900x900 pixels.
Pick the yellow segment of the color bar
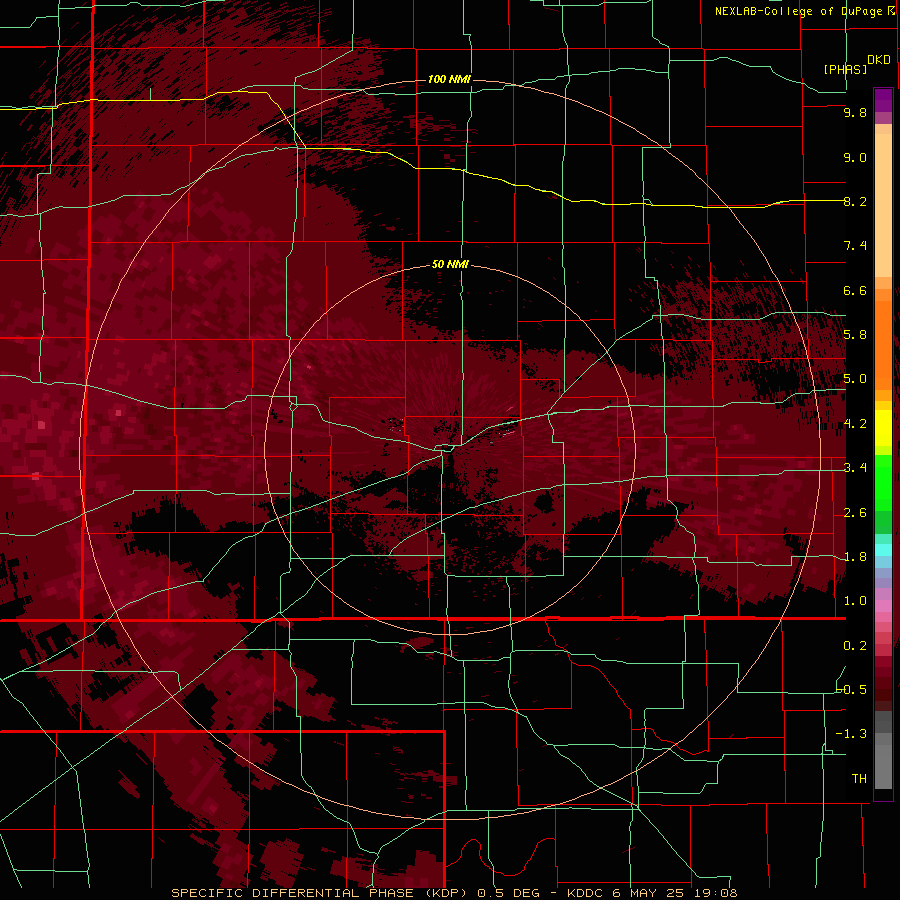(x=883, y=428)
